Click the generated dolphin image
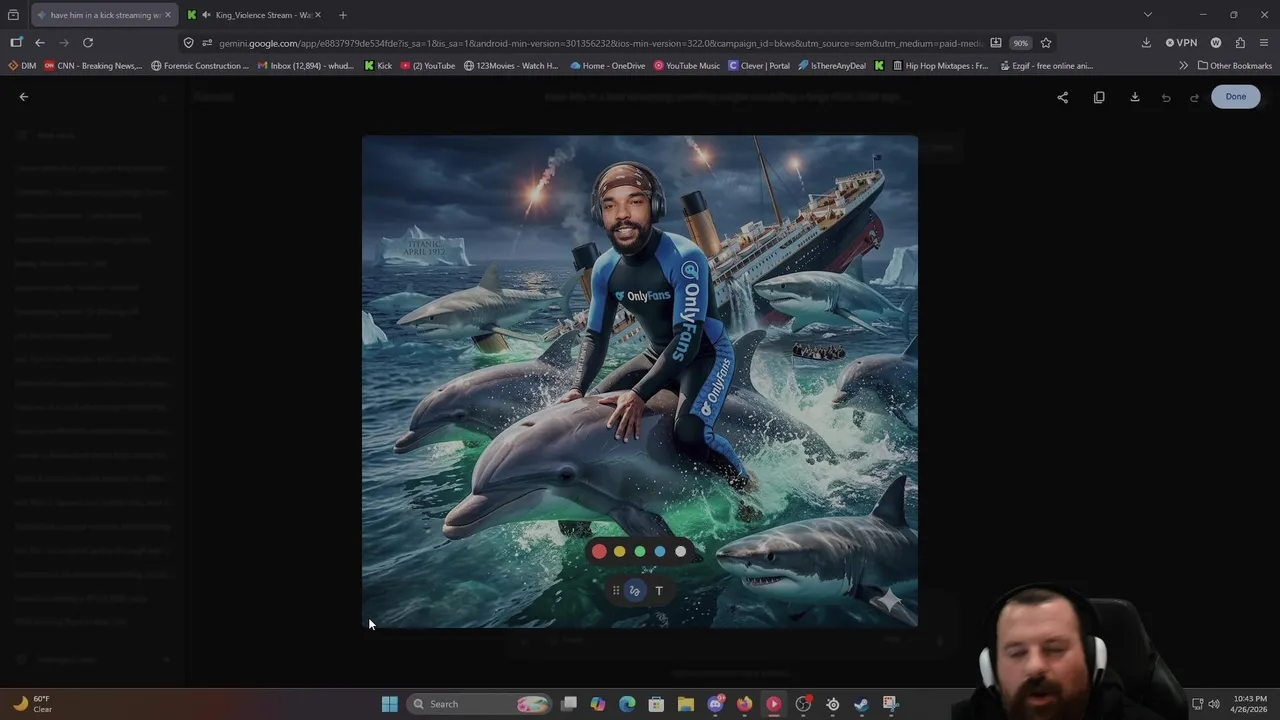Screen dimensions: 1280x720 tap(640, 381)
